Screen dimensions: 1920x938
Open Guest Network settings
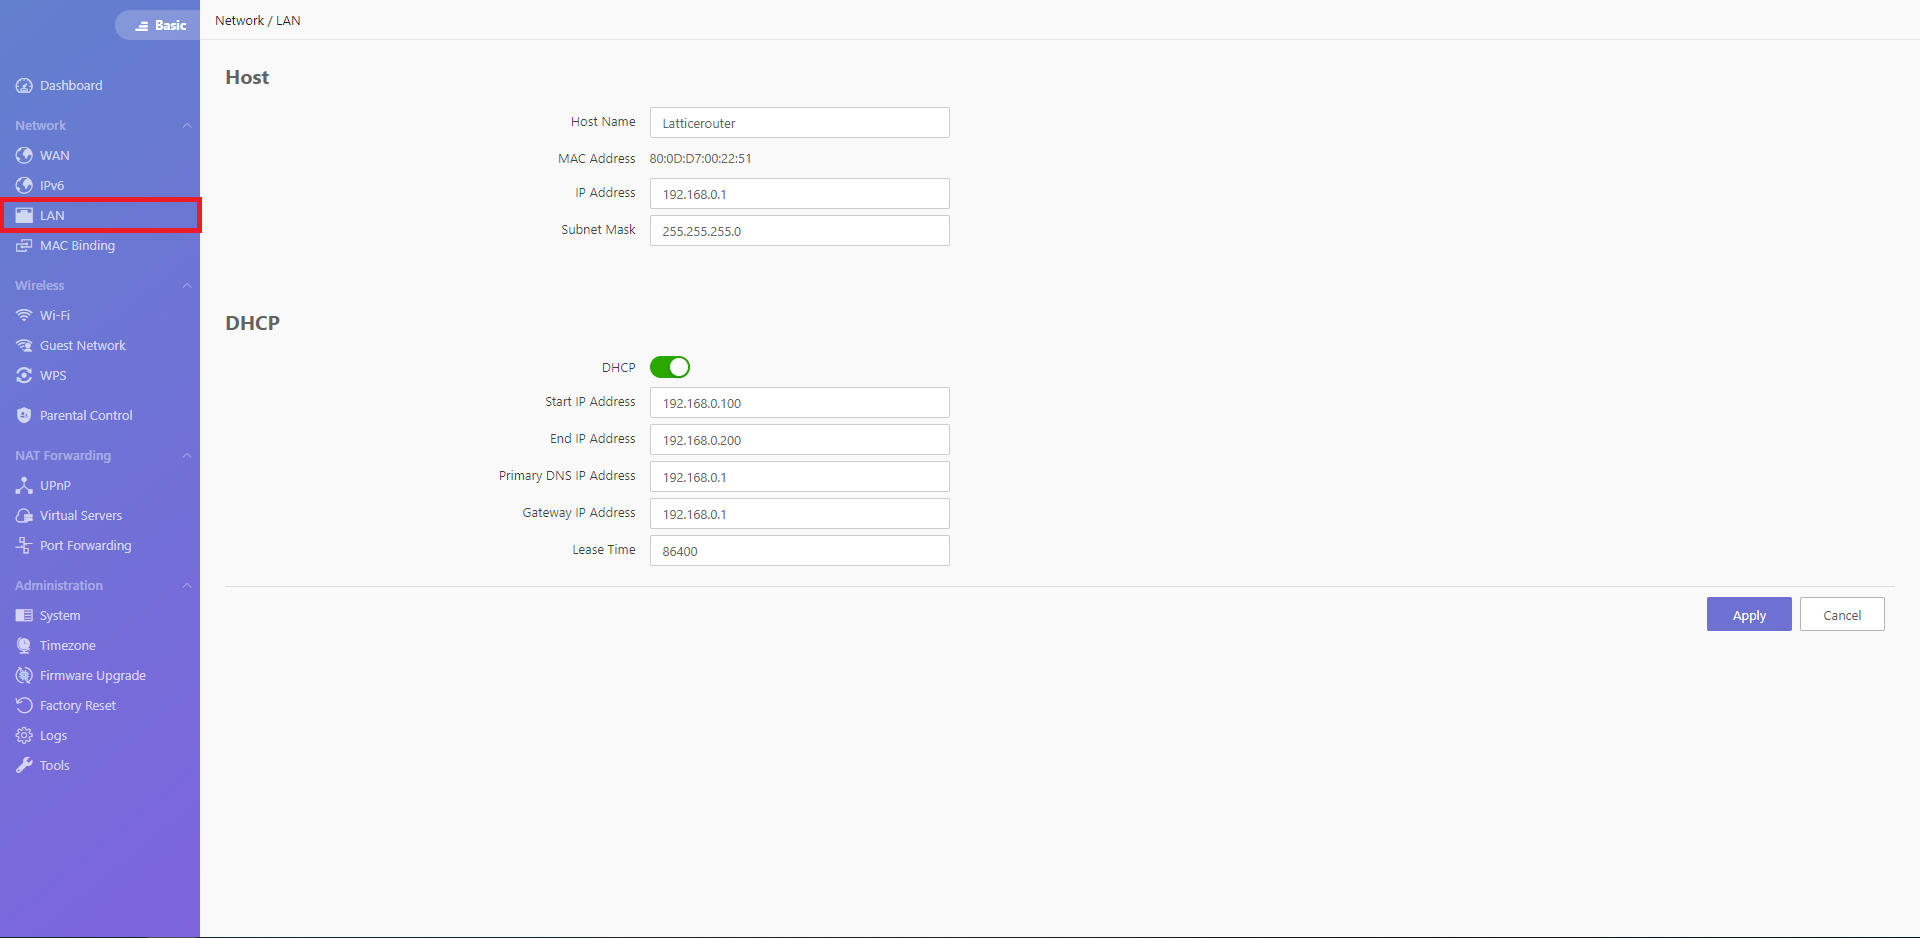100,346
